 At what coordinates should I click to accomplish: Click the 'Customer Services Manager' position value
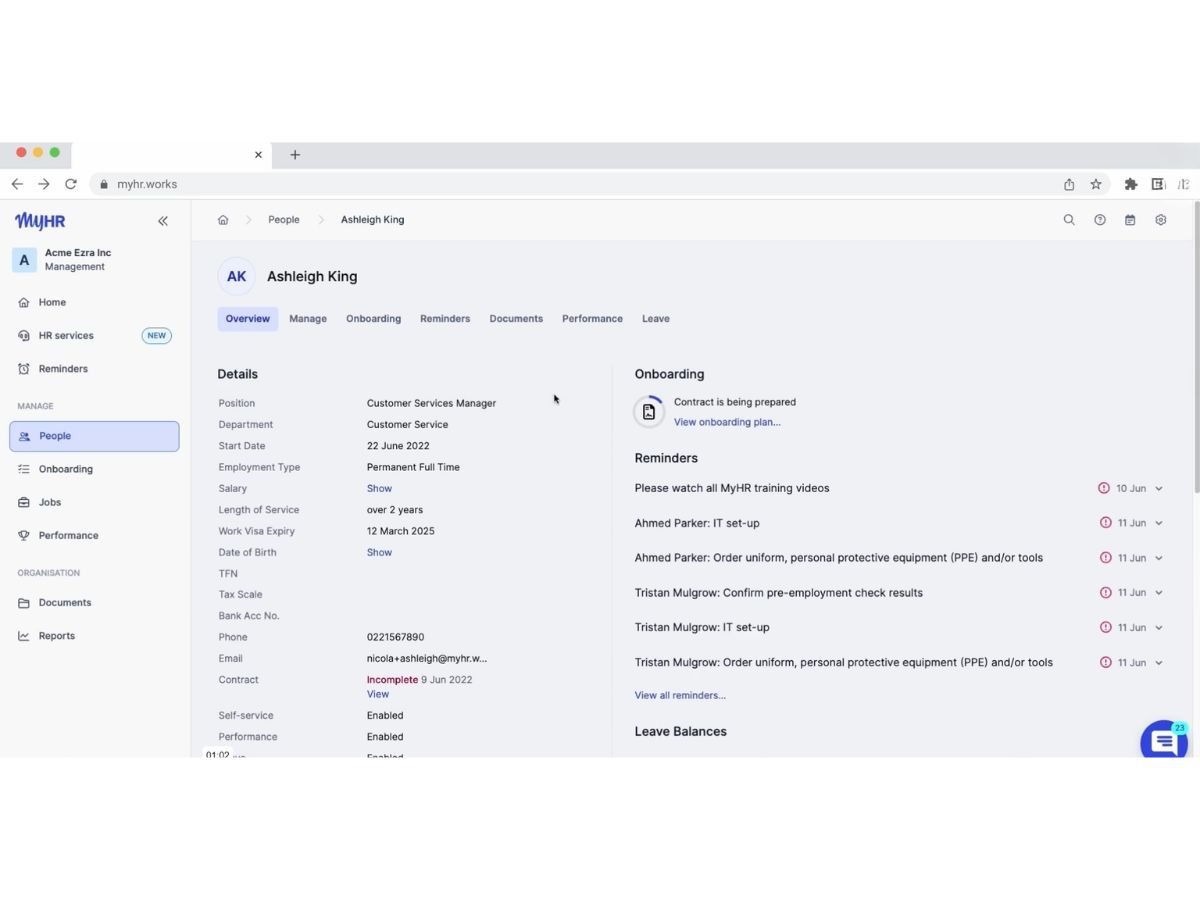[431, 404]
